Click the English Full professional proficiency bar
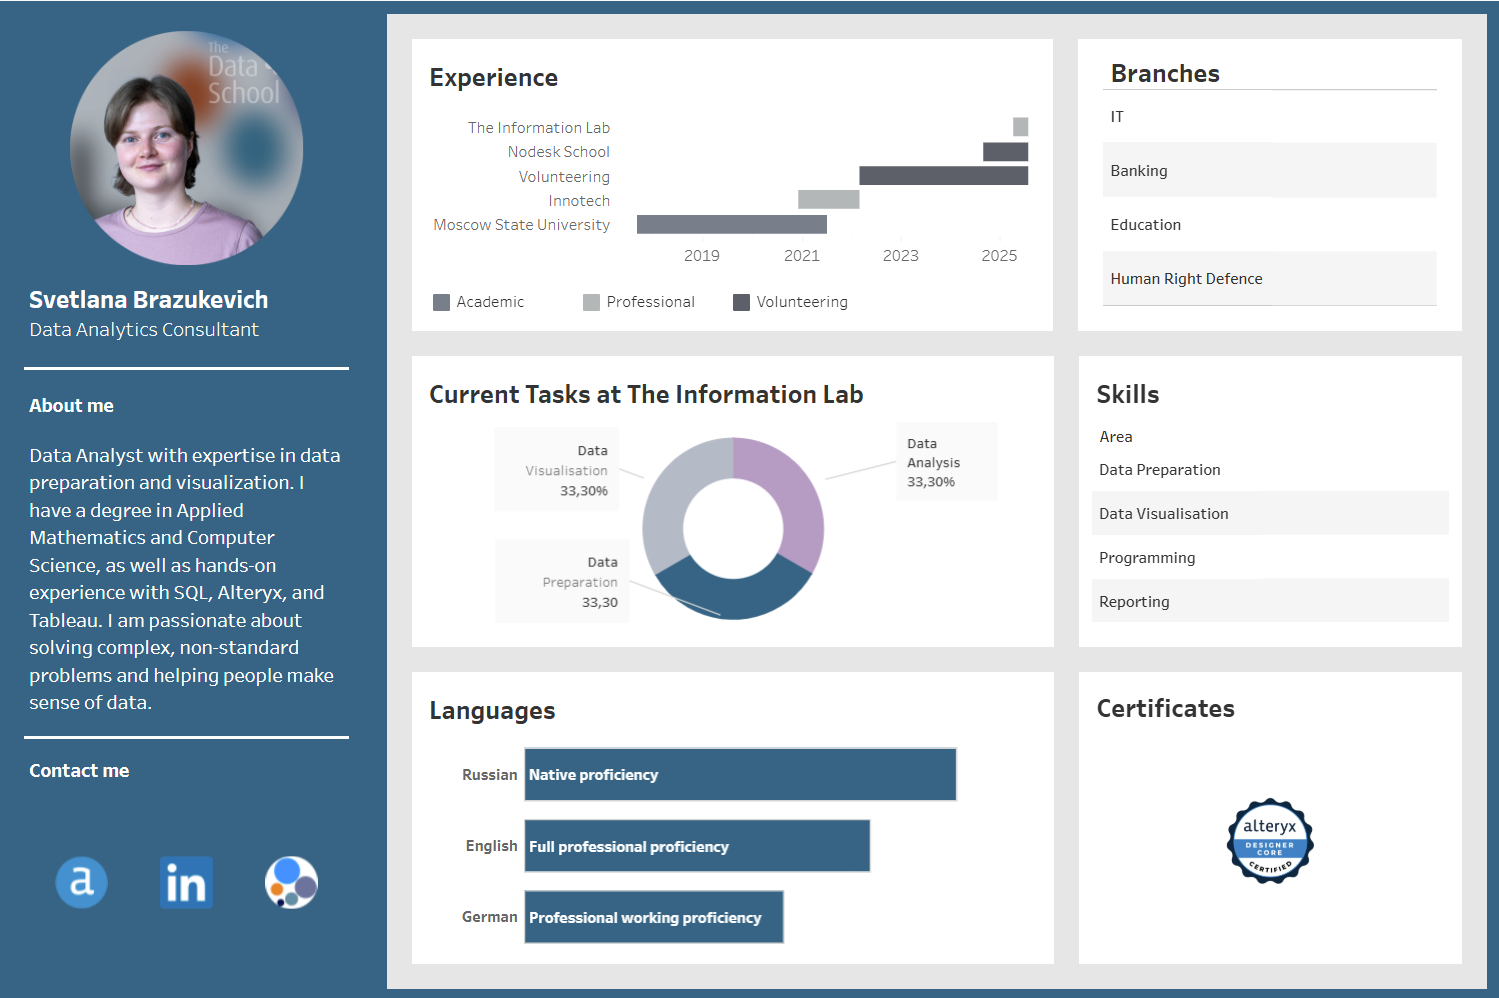The width and height of the screenshot is (1499, 998). [697, 846]
